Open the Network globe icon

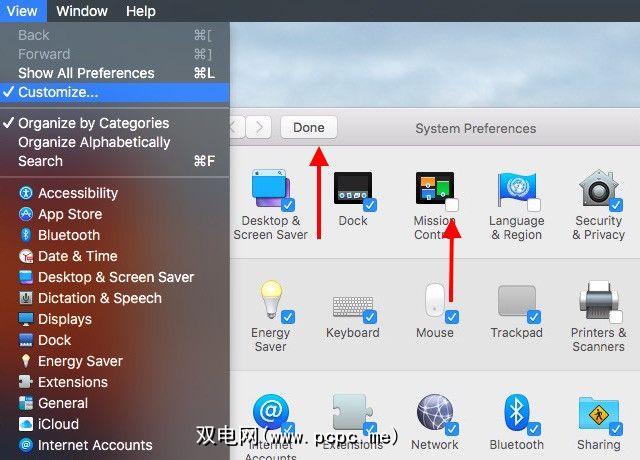(435, 412)
